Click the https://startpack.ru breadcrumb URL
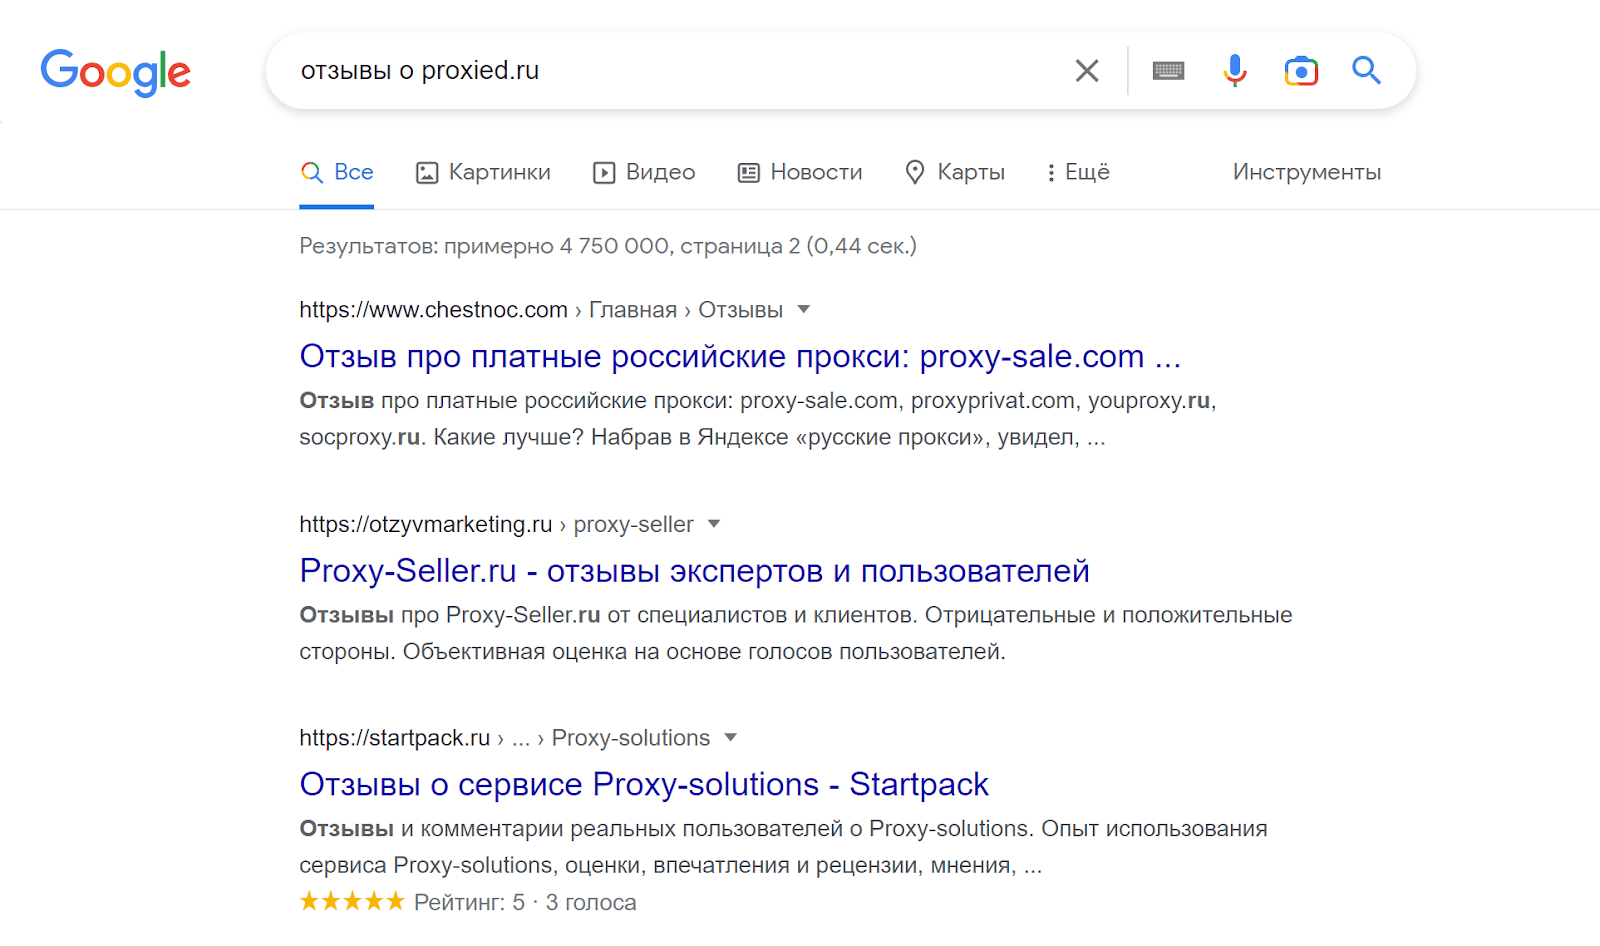This screenshot has width=1600, height=946. coord(394,738)
